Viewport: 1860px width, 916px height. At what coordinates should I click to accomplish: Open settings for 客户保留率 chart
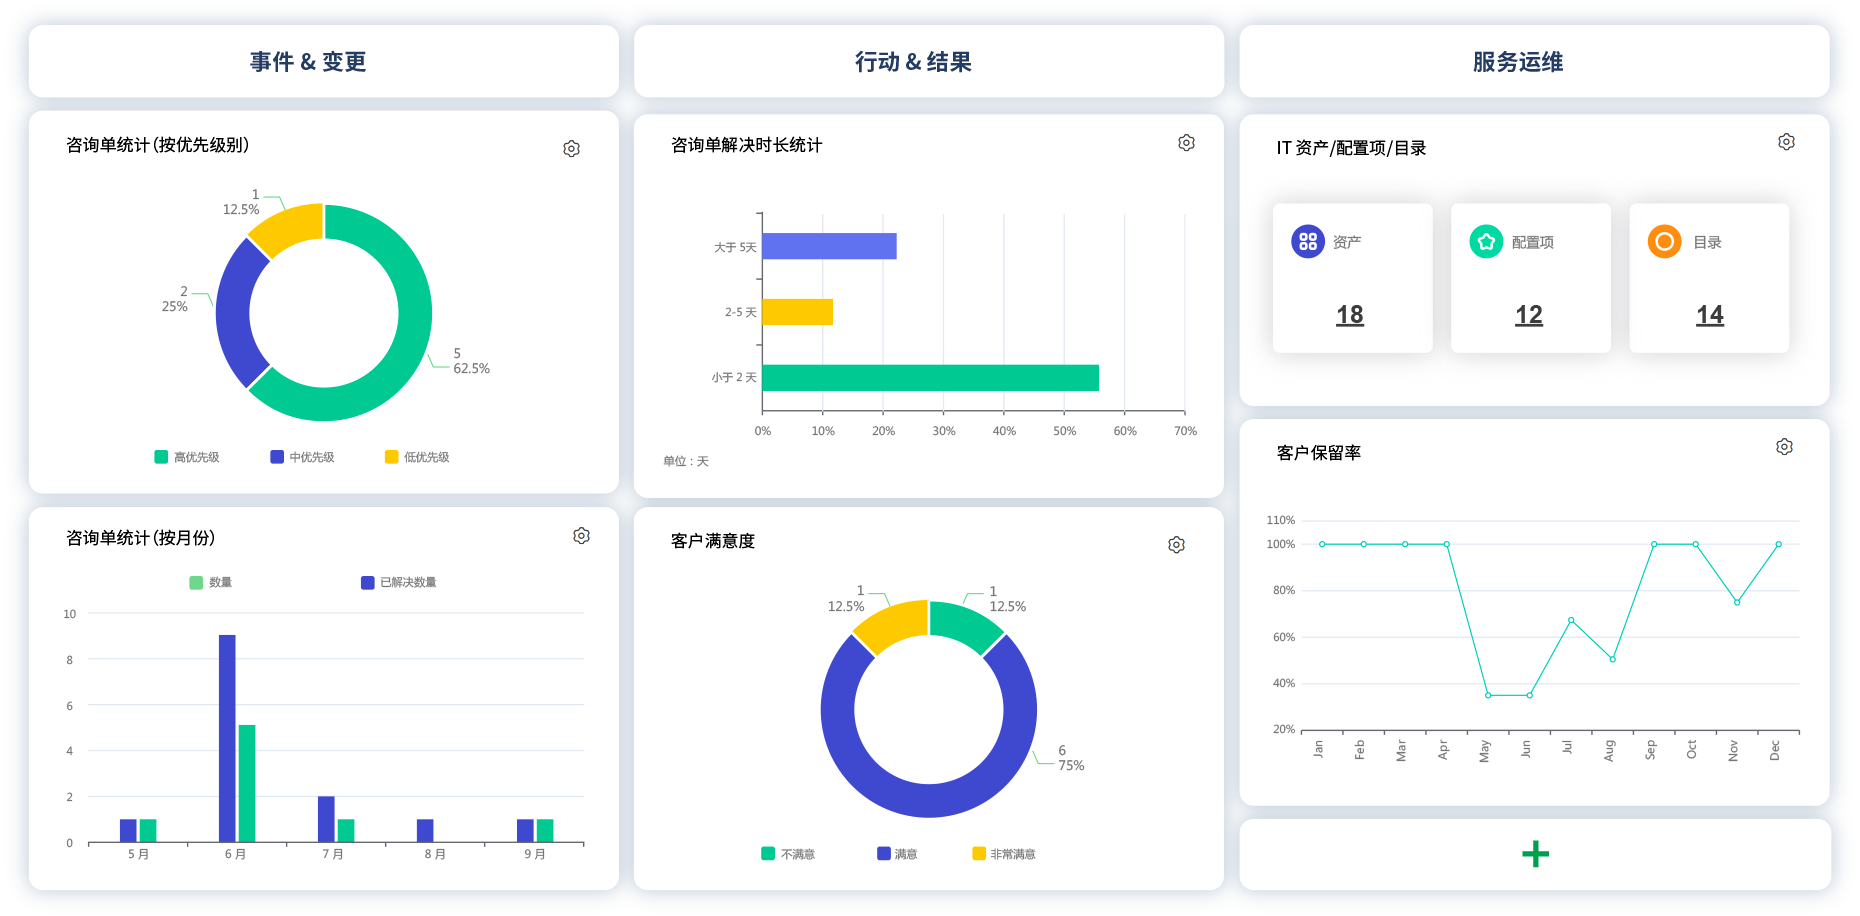tap(1785, 446)
